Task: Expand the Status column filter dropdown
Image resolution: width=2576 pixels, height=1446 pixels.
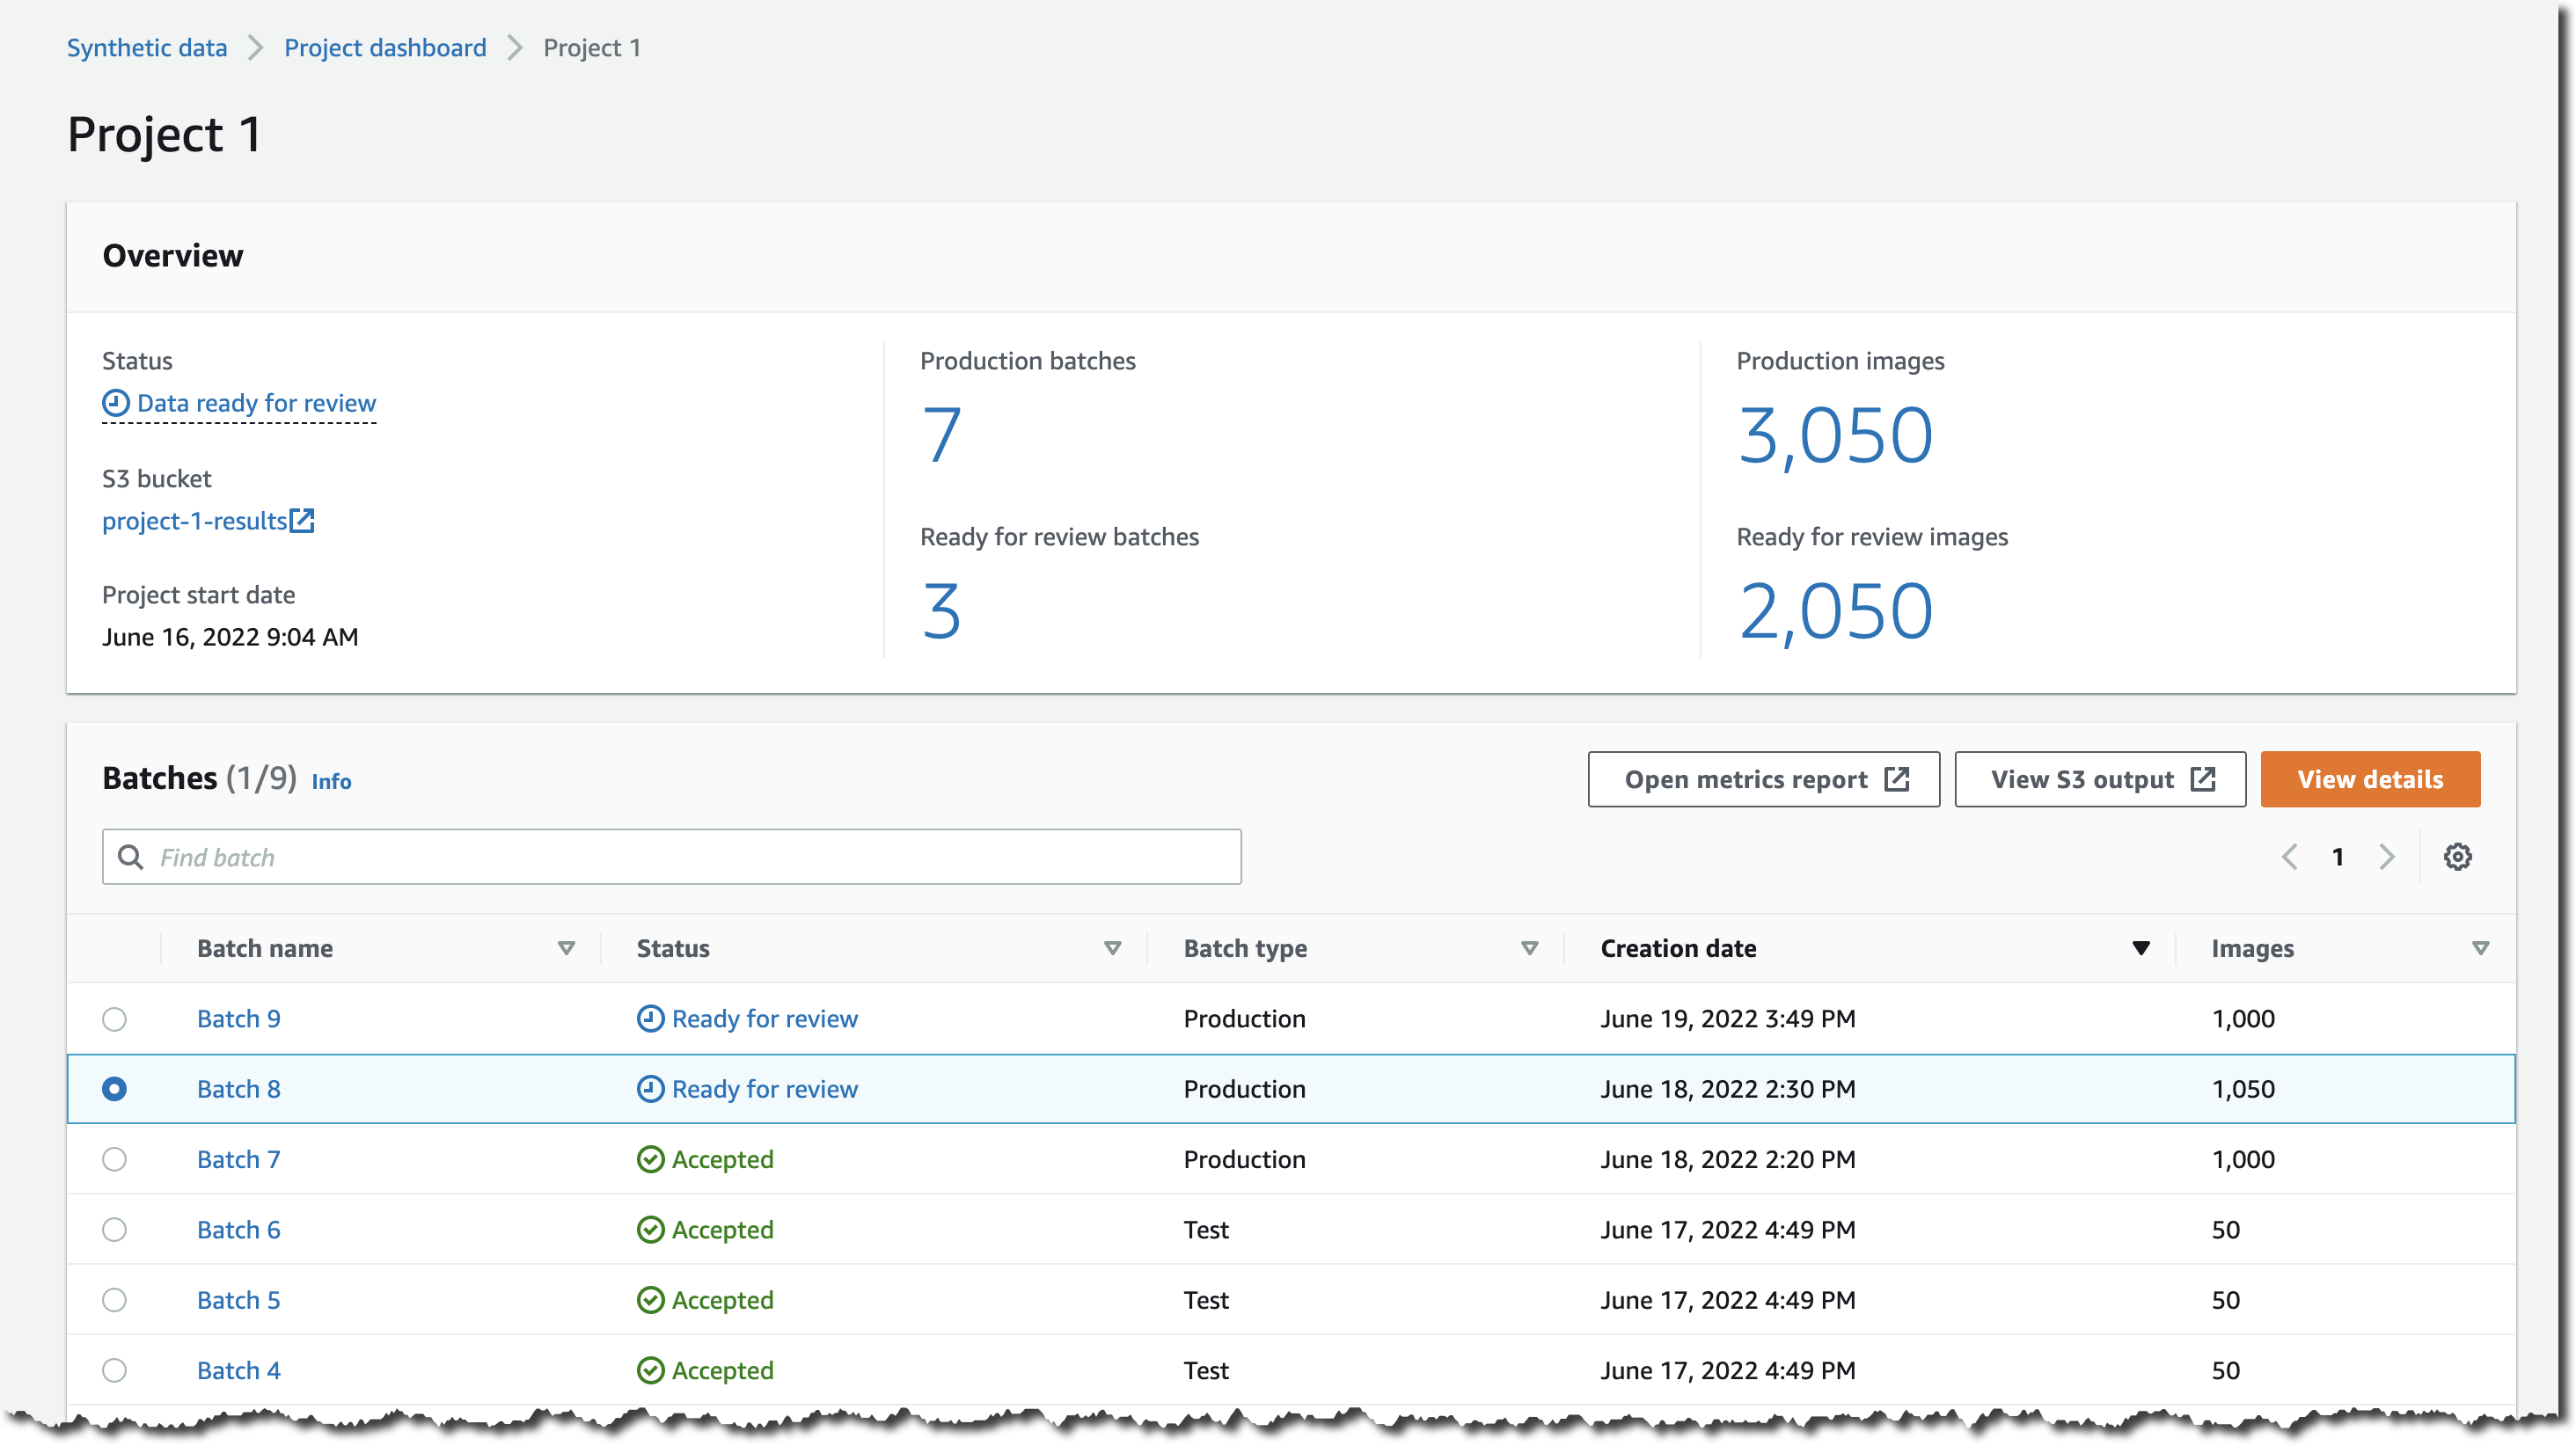Action: tap(1109, 947)
